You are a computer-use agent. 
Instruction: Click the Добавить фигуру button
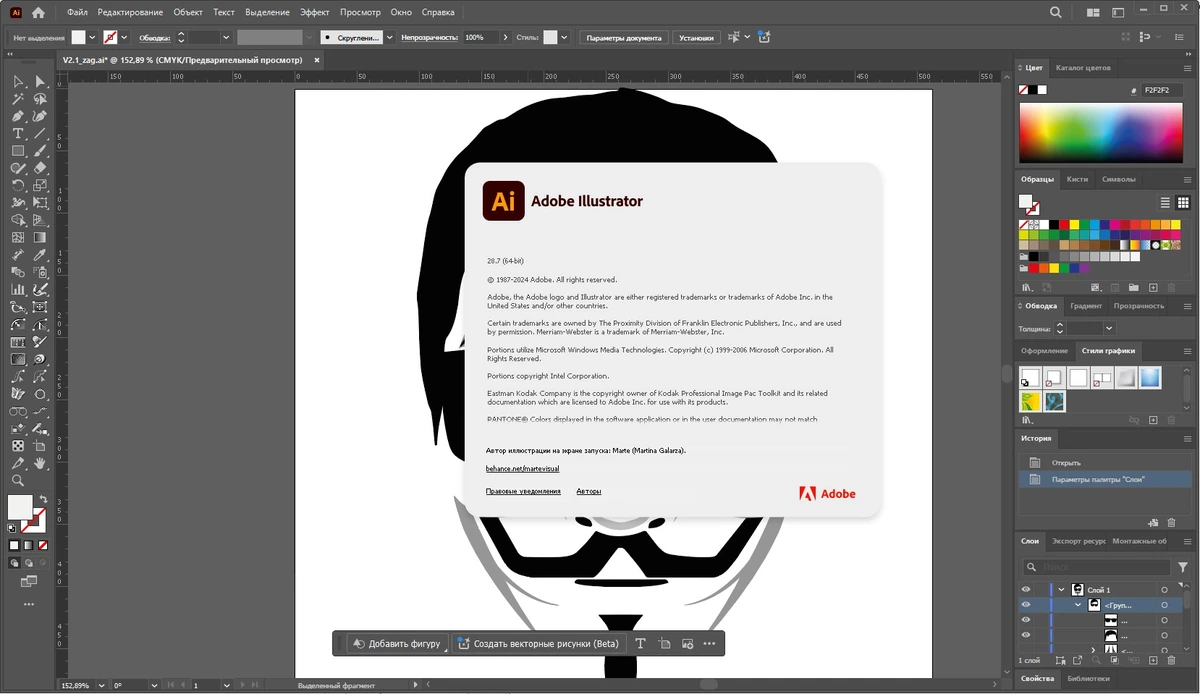pos(397,643)
